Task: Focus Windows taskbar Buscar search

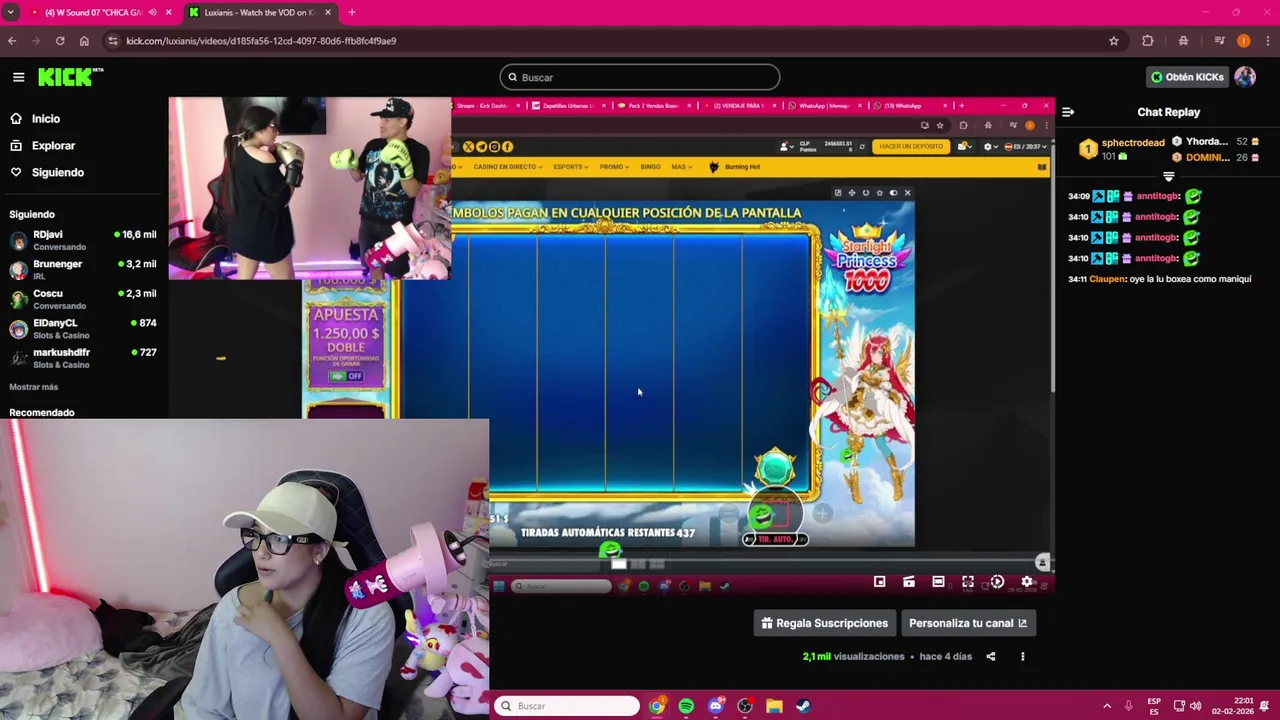Action: (x=567, y=706)
